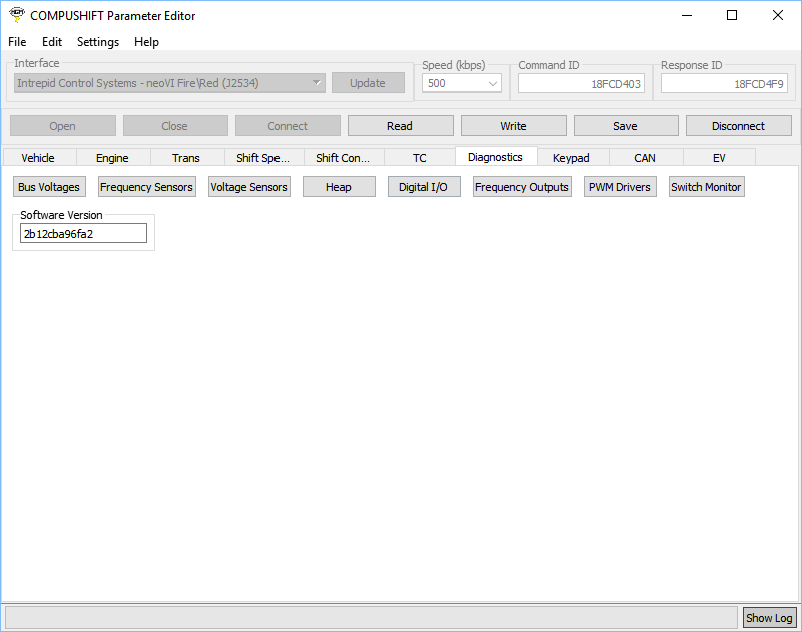
Task: Click the Response ID input field
Action: click(x=724, y=84)
